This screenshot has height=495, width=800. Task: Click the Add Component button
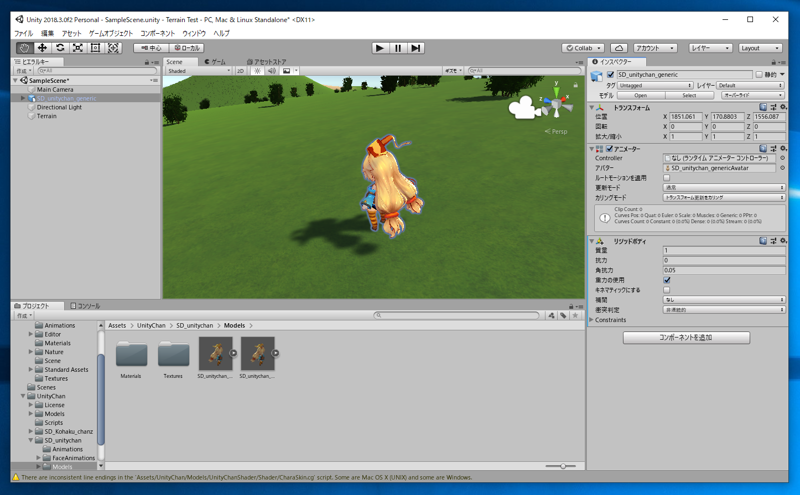pos(686,337)
